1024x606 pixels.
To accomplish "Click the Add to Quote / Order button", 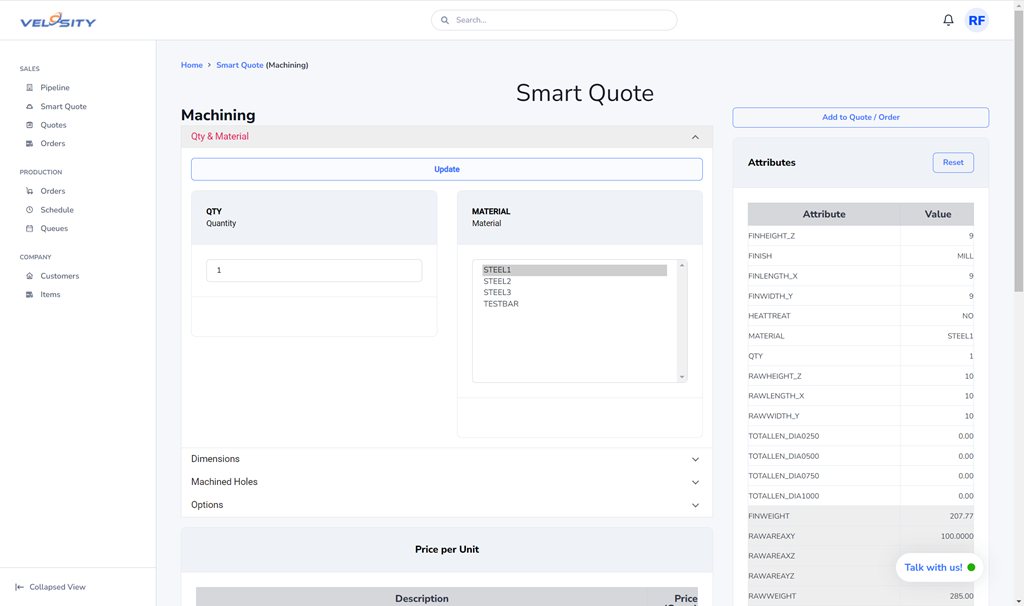I will 860,117.
